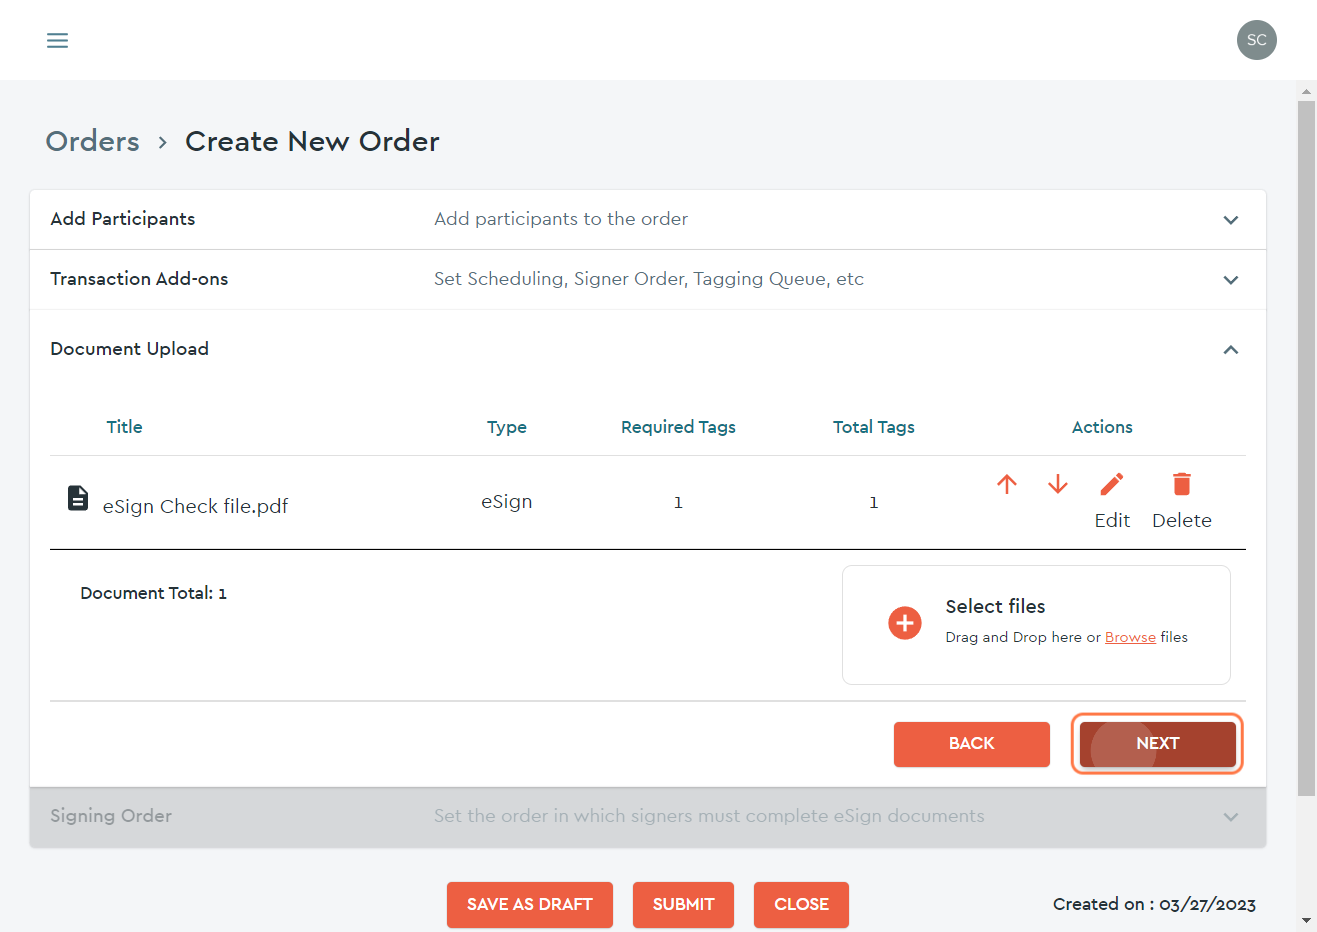Screen dimensions: 1317x932
Task: Click the Browse files link
Action: (x=1130, y=637)
